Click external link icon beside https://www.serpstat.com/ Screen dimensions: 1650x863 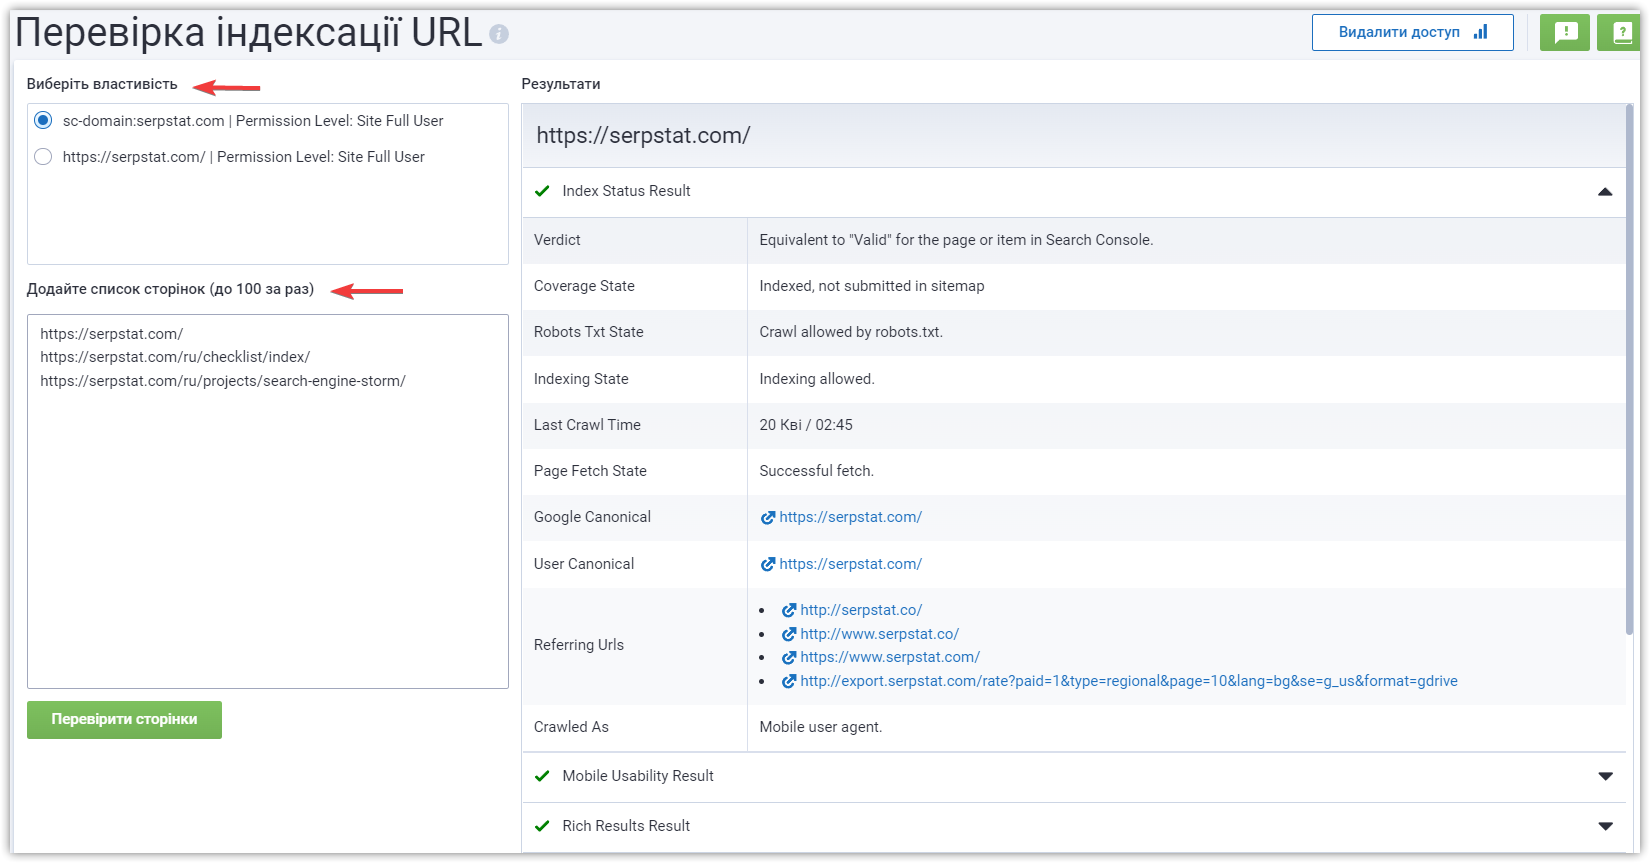tap(789, 657)
